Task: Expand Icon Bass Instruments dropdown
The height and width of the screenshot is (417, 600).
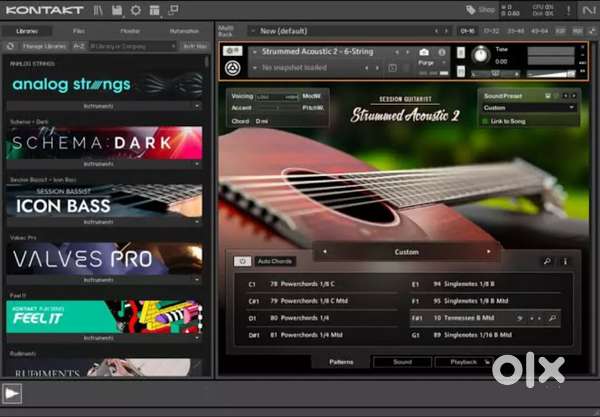Action: 104,222
